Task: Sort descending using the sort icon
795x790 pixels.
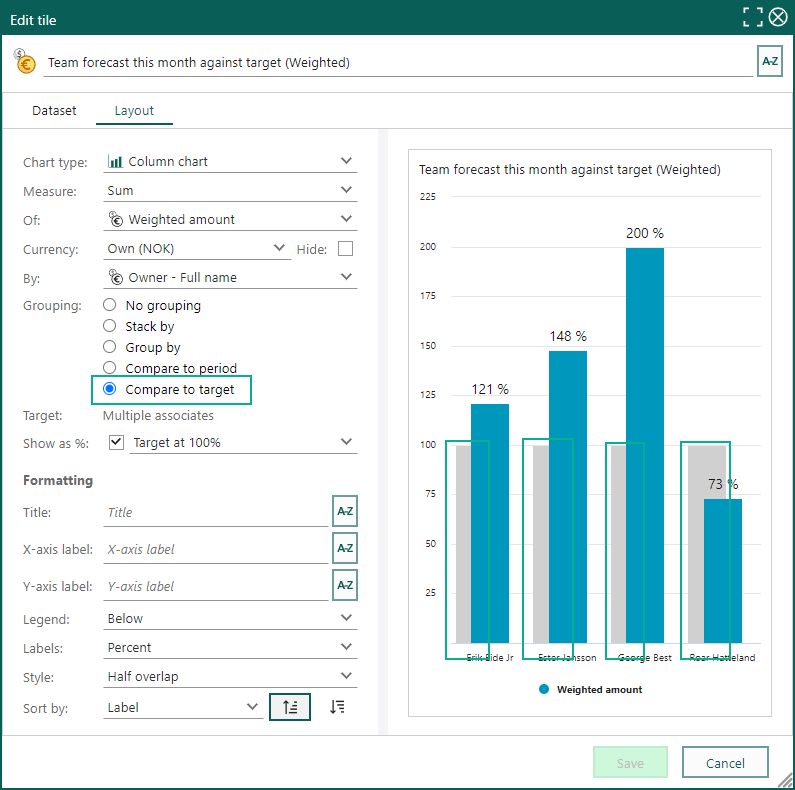Action: point(337,707)
